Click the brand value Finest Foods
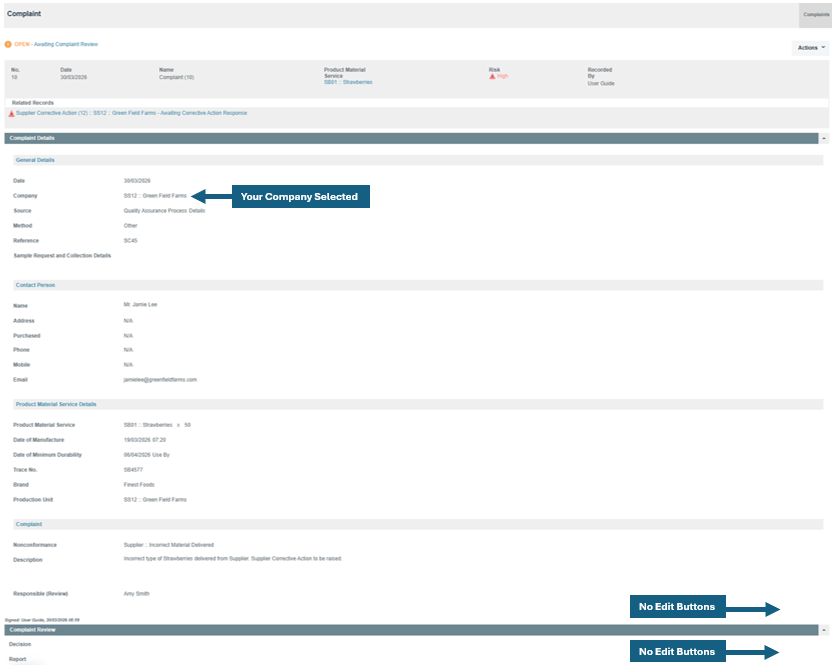This screenshot has height=669, width=833. pyautogui.click(x=139, y=485)
